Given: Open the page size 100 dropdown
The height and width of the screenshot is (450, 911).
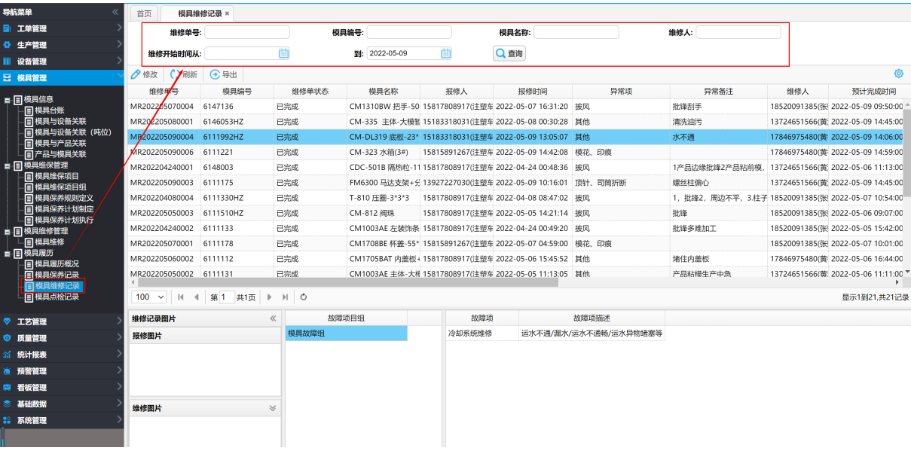Looking at the screenshot, I should [x=160, y=297].
